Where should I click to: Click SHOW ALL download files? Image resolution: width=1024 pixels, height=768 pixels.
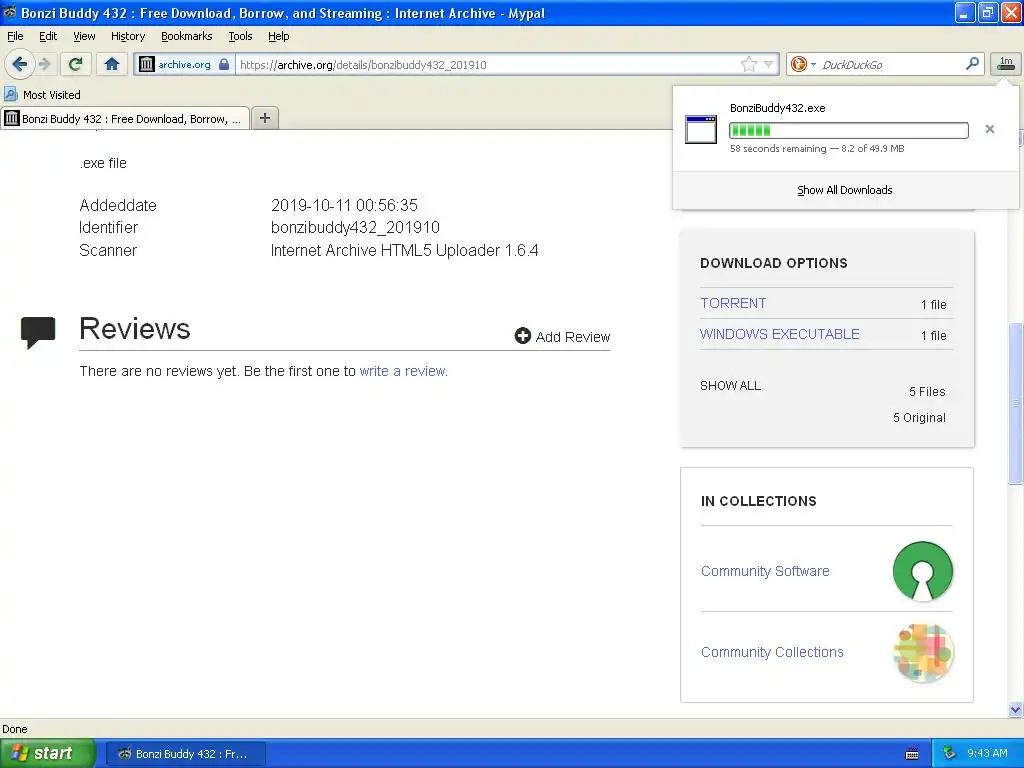point(730,385)
